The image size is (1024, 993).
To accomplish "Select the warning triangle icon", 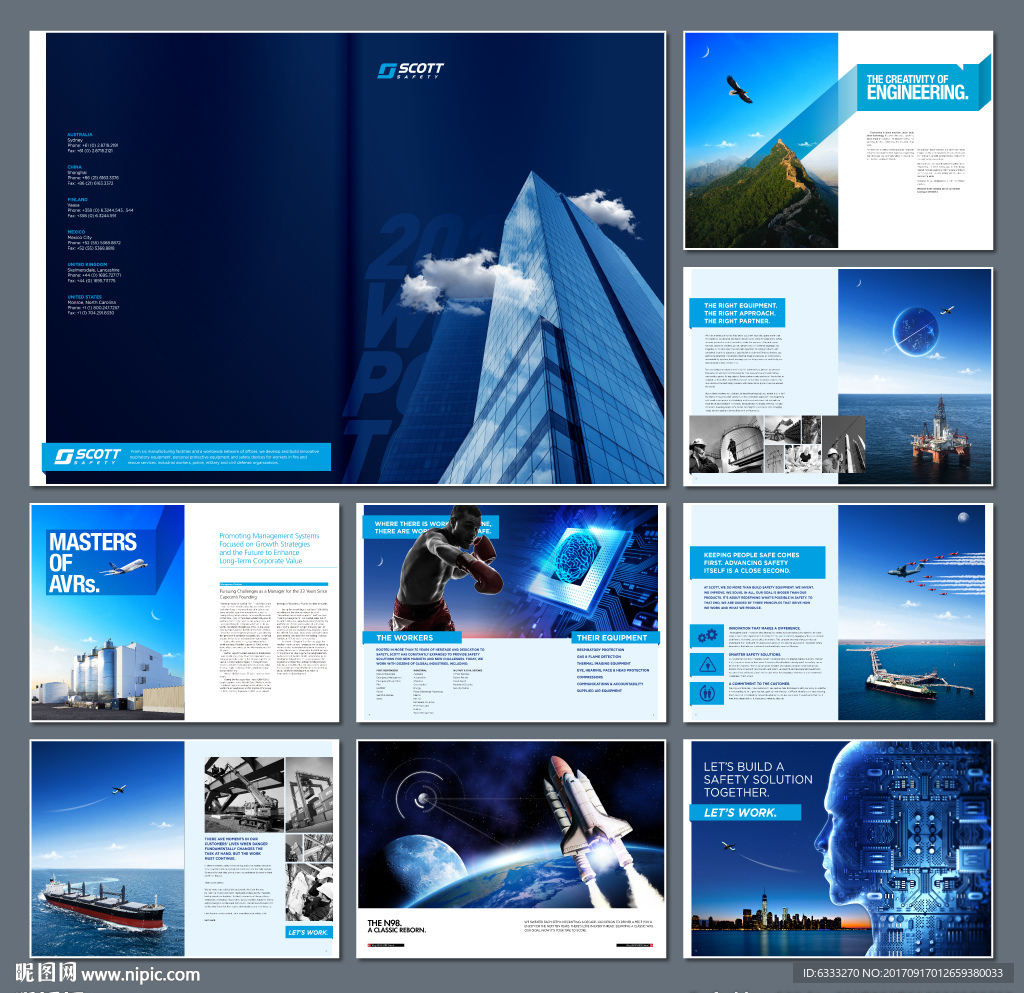I will [x=707, y=665].
